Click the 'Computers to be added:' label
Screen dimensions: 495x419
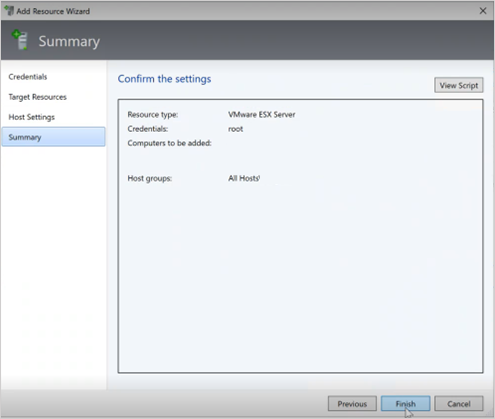click(x=169, y=143)
